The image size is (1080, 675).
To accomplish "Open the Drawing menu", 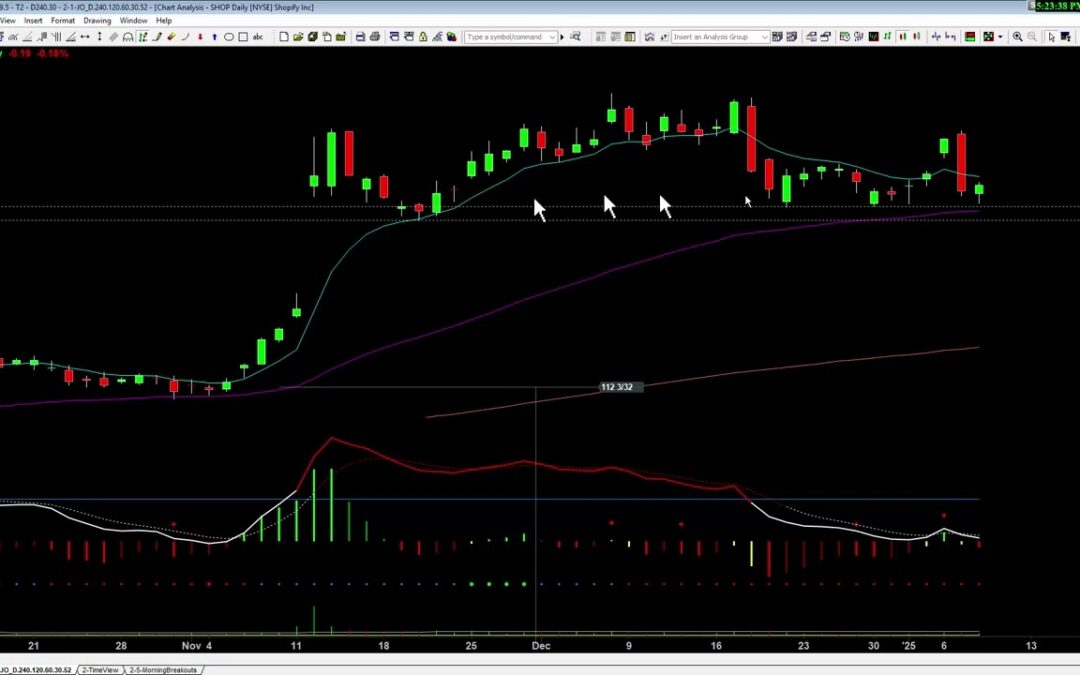I will coord(97,20).
